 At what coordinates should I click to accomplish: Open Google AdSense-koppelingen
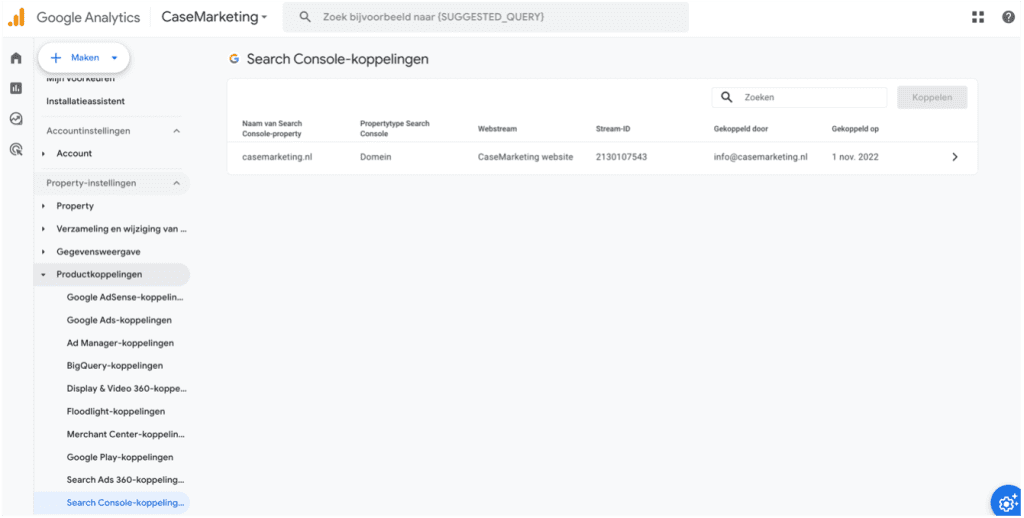point(125,297)
